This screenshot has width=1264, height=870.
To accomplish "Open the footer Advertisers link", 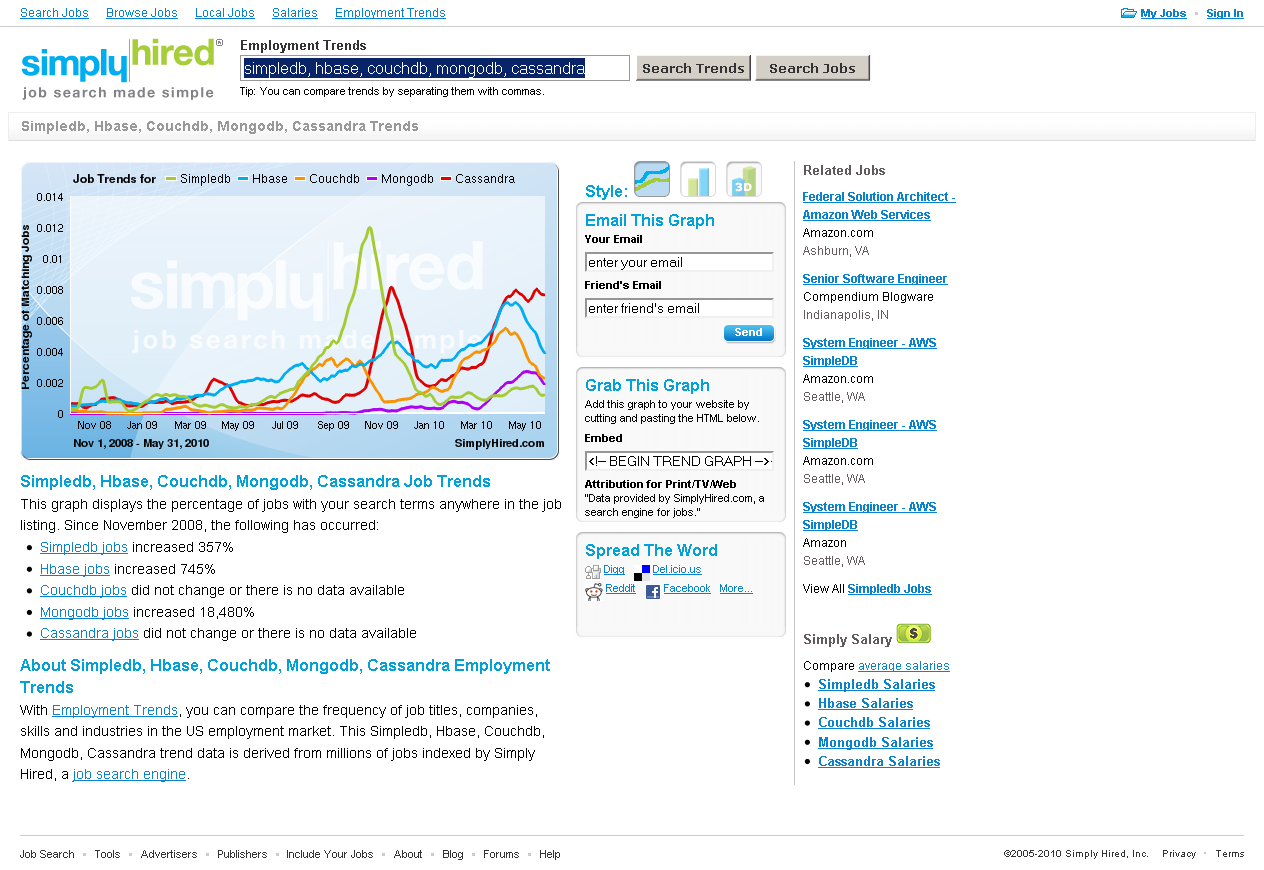I will click(169, 854).
